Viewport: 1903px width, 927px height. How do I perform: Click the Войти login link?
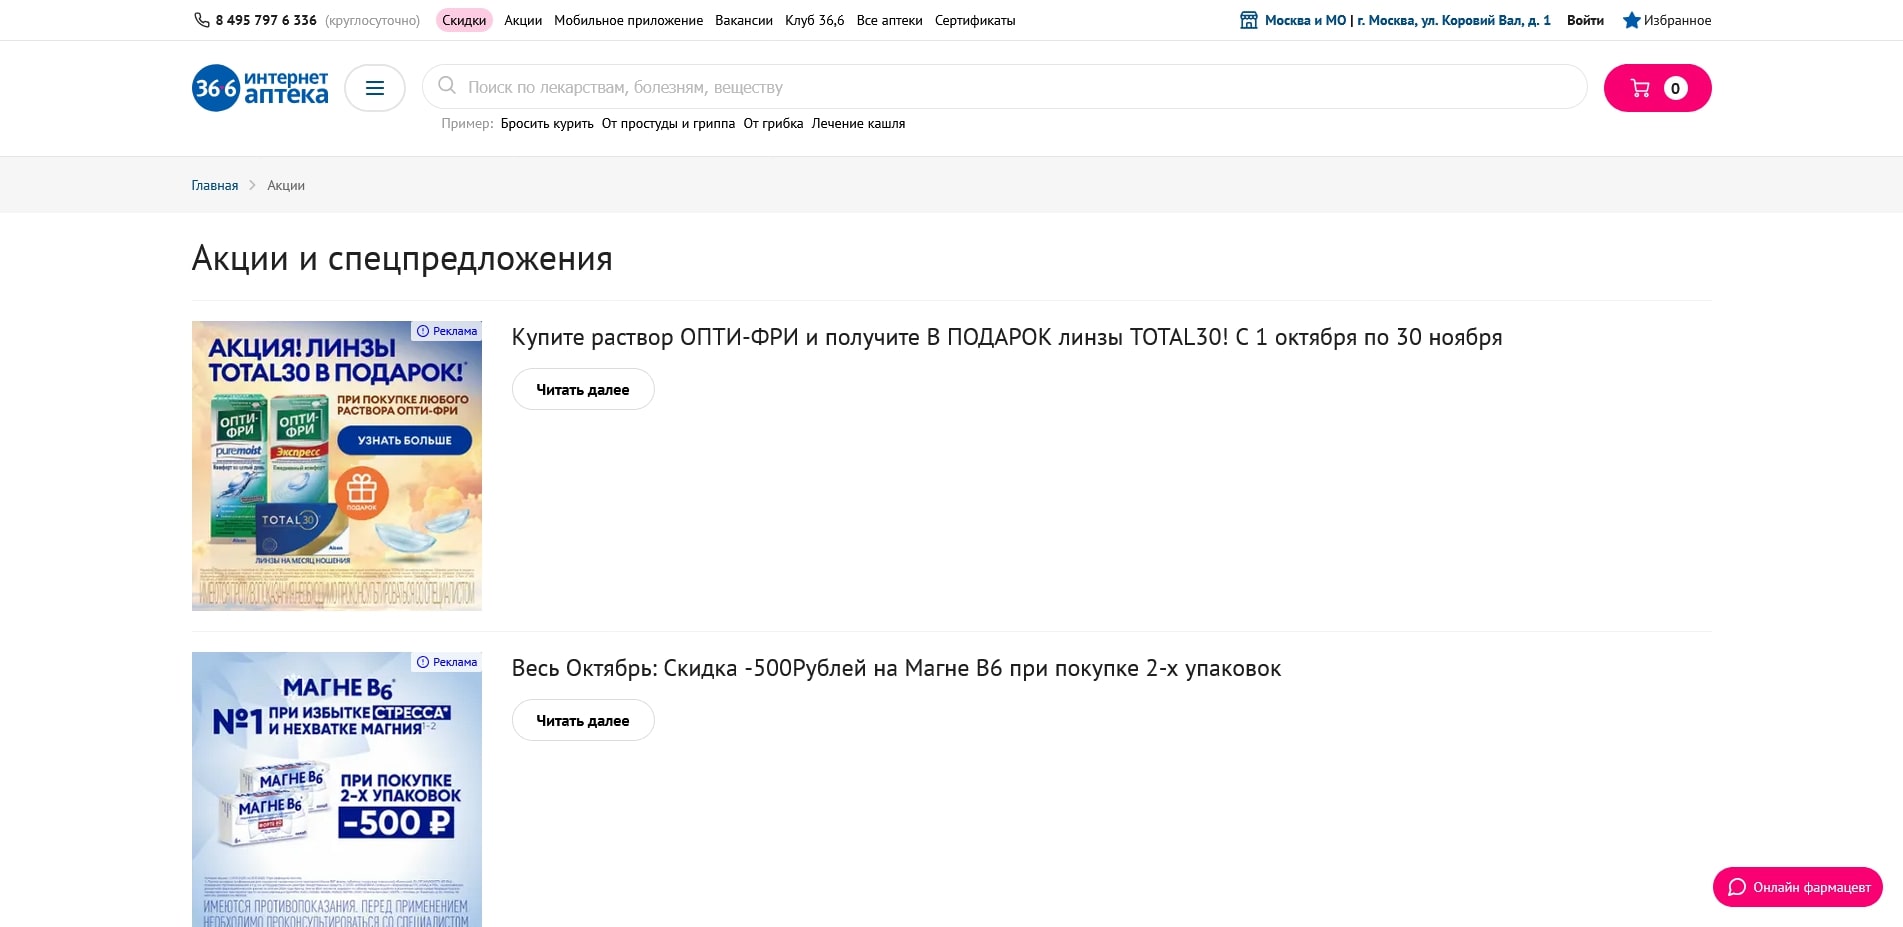point(1585,20)
